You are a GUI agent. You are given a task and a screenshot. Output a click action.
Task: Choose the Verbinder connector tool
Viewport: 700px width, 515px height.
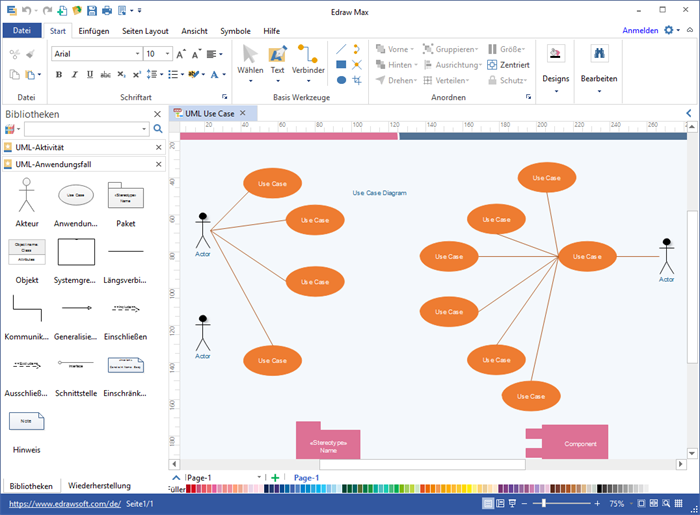[308, 62]
